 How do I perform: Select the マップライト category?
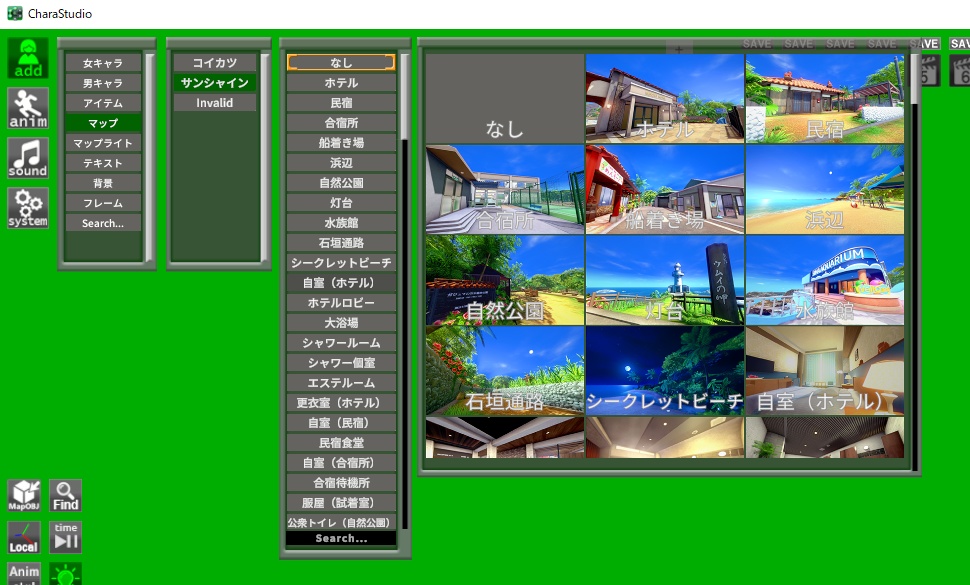102,142
